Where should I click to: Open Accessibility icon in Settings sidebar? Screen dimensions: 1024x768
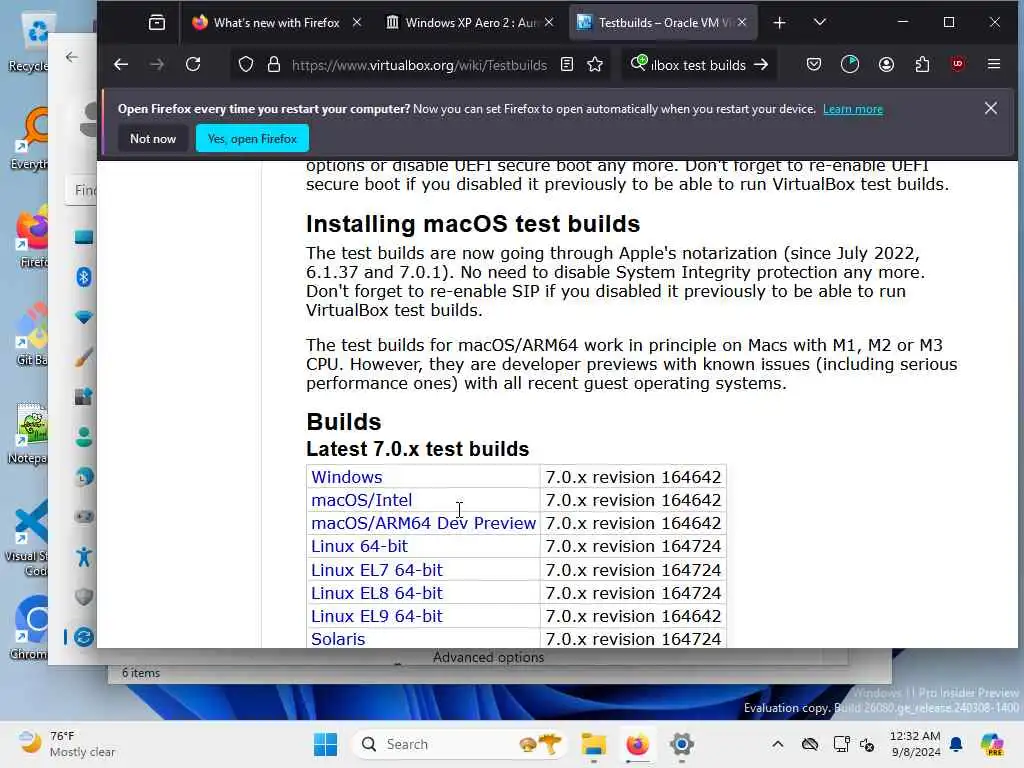point(84,556)
